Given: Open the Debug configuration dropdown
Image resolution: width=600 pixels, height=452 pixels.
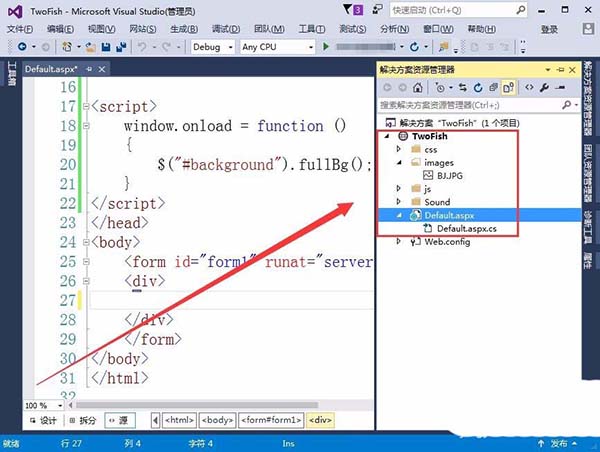Looking at the screenshot, I should click(212, 47).
